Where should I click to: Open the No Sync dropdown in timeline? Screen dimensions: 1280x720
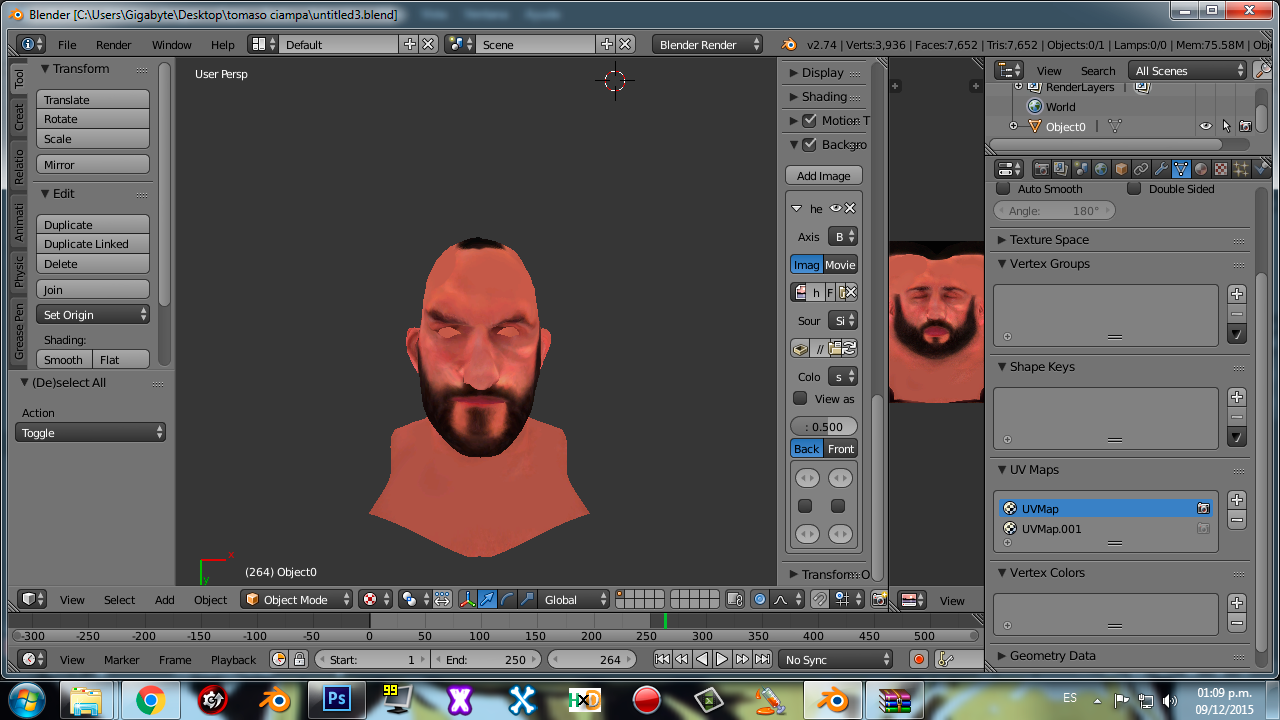pyautogui.click(x=836, y=659)
